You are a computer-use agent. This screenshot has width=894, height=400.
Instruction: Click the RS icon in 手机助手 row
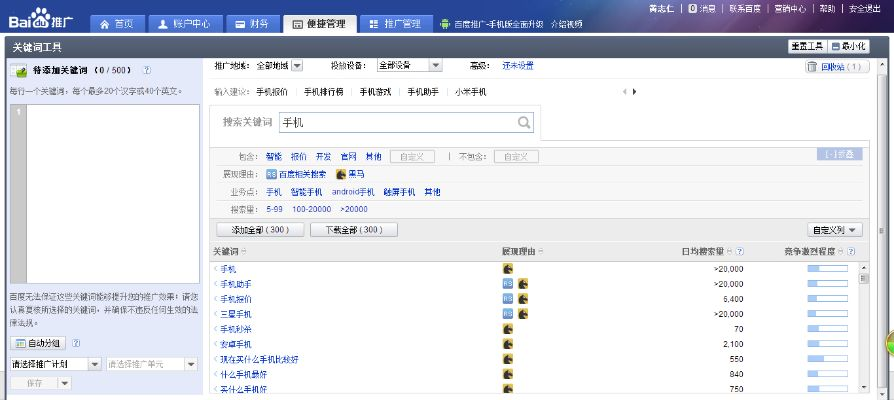point(507,284)
